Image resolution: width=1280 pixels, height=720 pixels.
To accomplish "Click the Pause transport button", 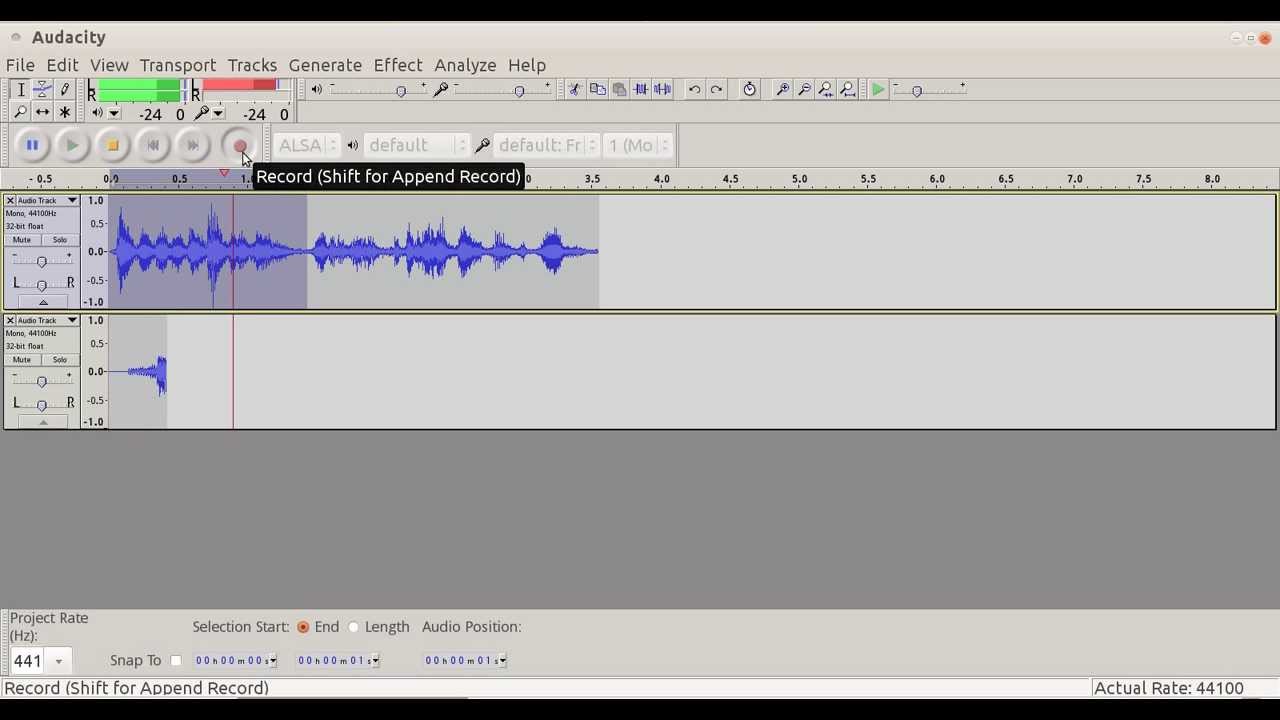I will point(32,146).
